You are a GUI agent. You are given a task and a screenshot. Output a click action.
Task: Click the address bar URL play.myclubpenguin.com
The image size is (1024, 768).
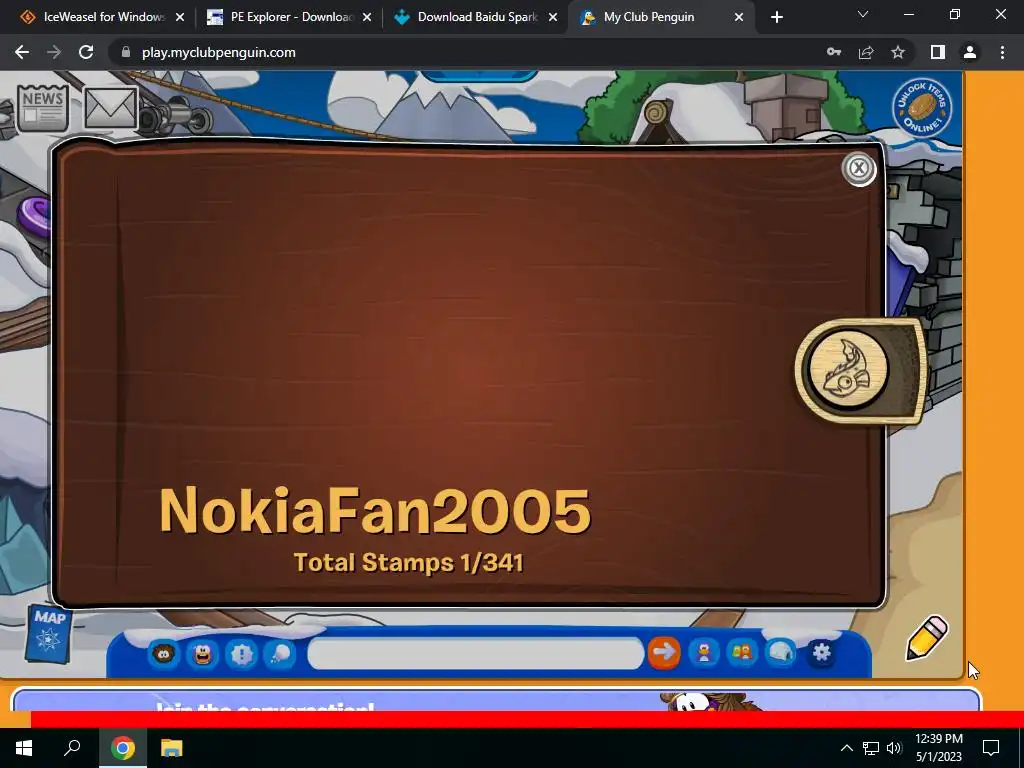coord(219,52)
